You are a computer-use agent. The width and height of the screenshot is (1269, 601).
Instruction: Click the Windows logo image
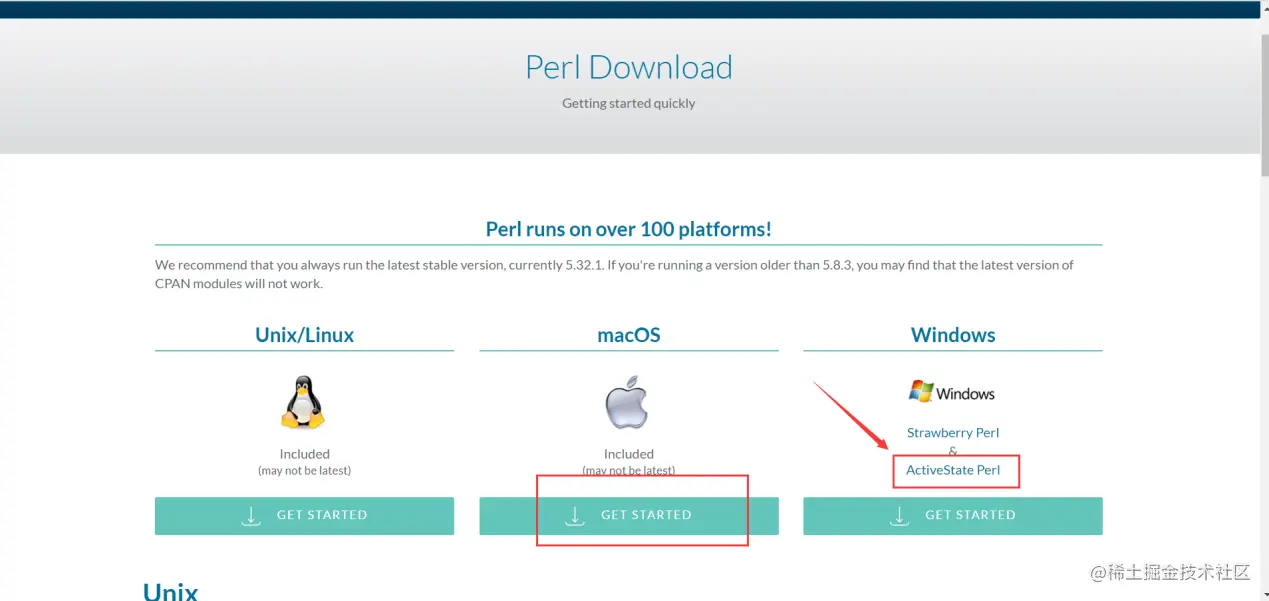click(x=953, y=392)
